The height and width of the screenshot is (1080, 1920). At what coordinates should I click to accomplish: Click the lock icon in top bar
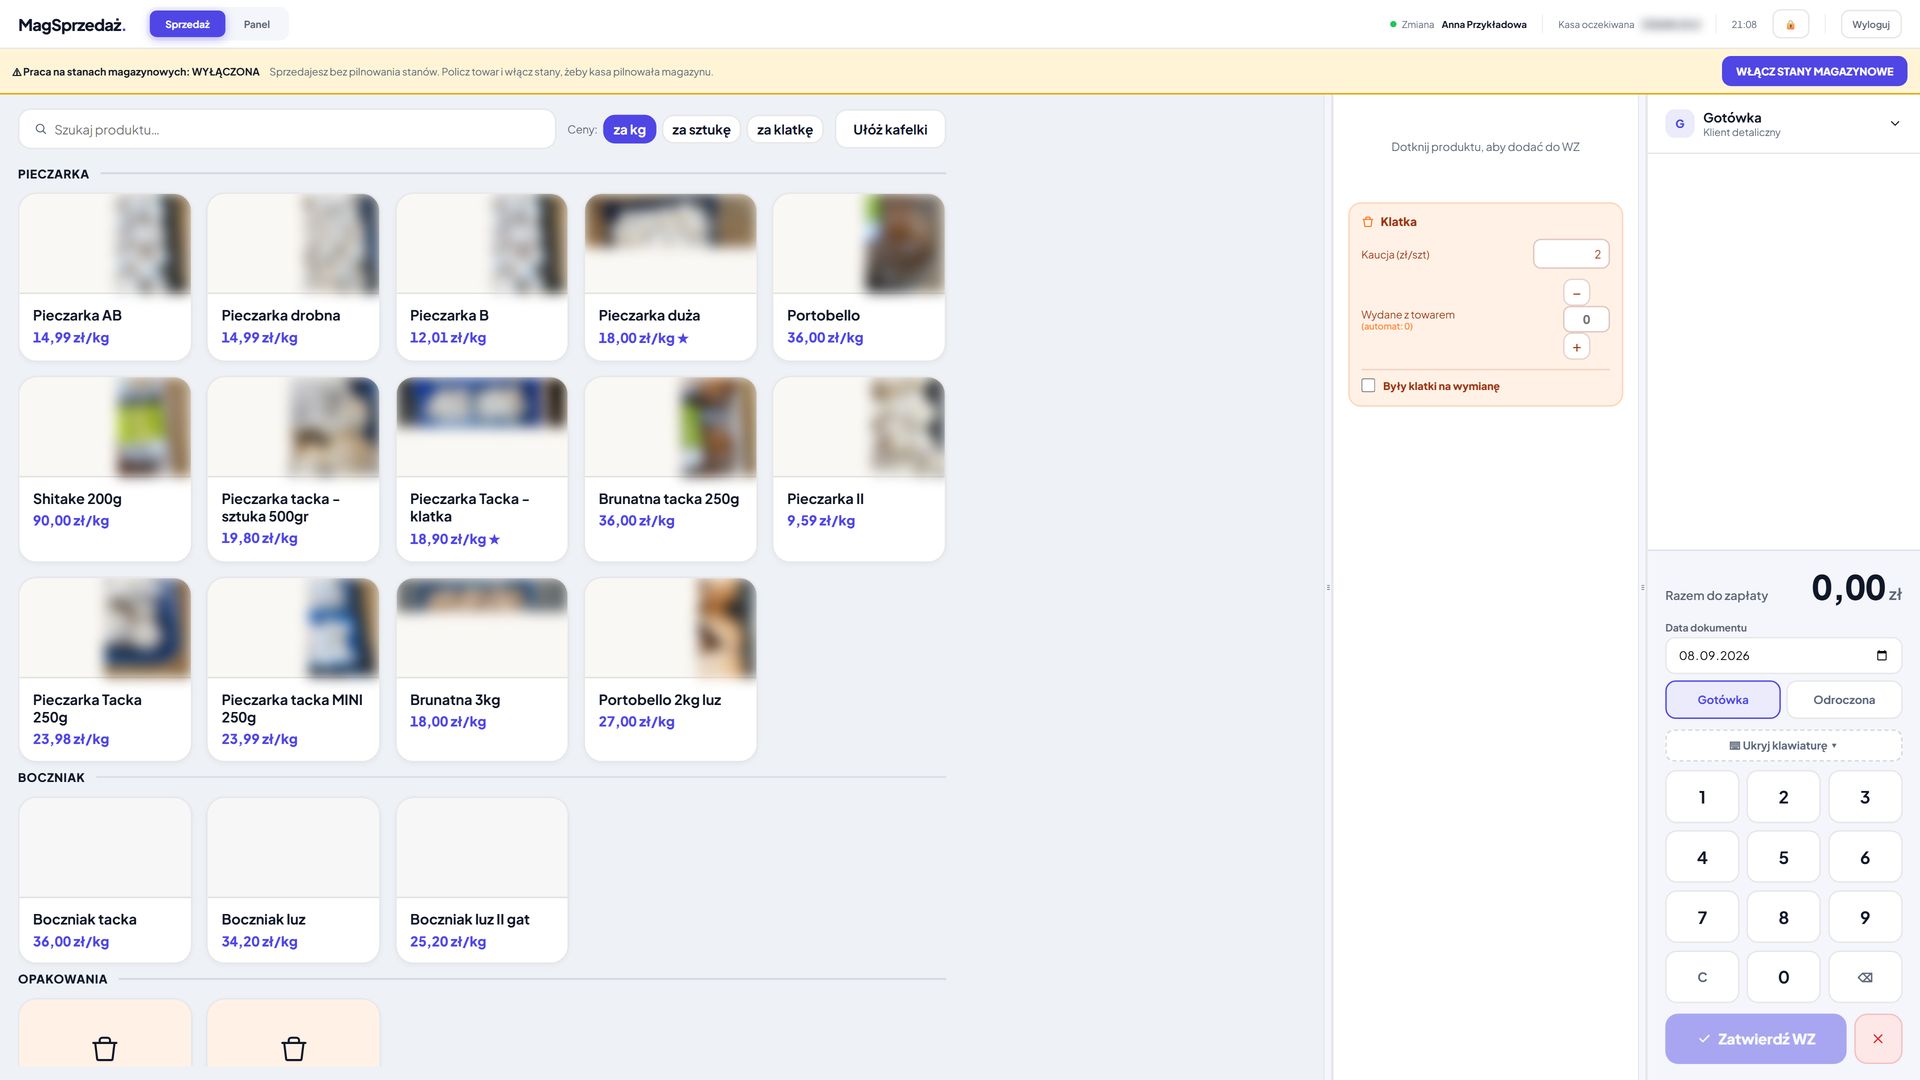(1790, 25)
